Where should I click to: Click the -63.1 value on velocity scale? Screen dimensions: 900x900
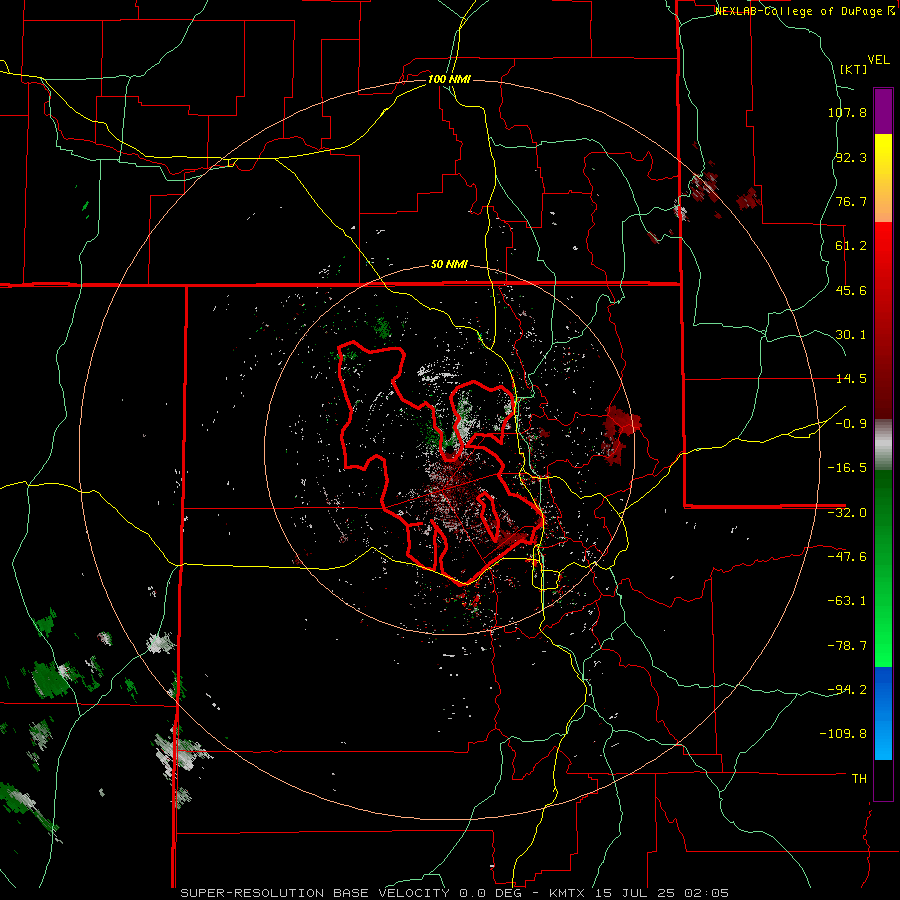[847, 601]
